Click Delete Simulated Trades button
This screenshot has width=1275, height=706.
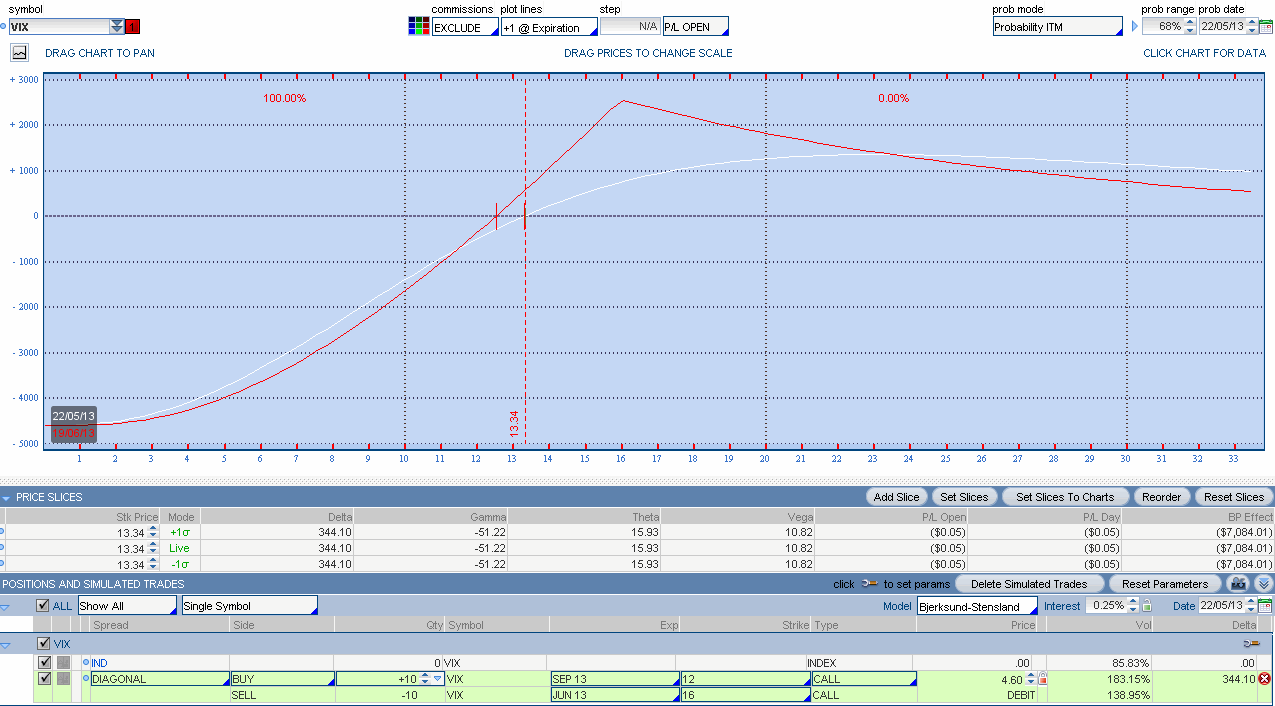[1029, 583]
